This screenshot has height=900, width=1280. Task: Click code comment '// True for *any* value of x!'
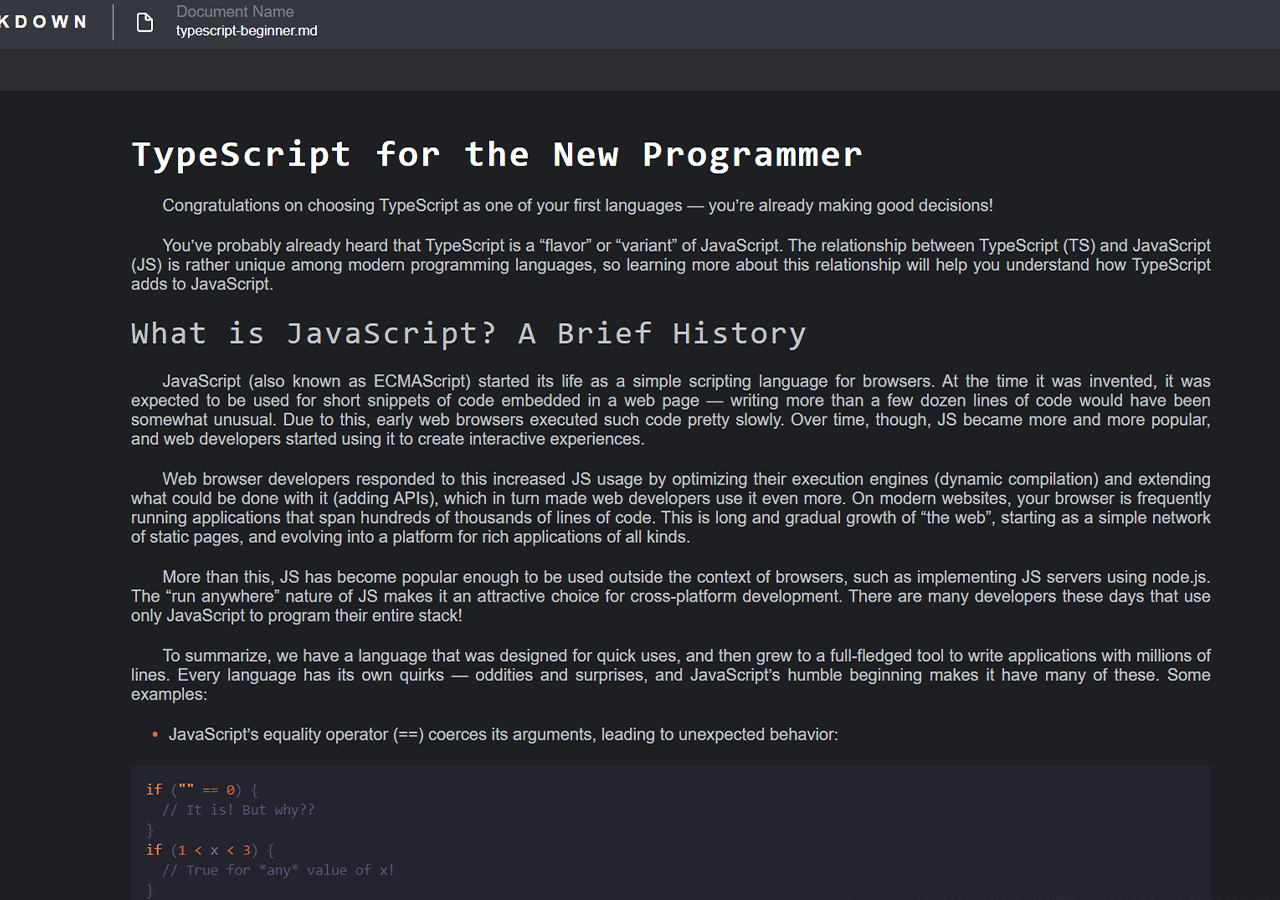tap(278, 870)
